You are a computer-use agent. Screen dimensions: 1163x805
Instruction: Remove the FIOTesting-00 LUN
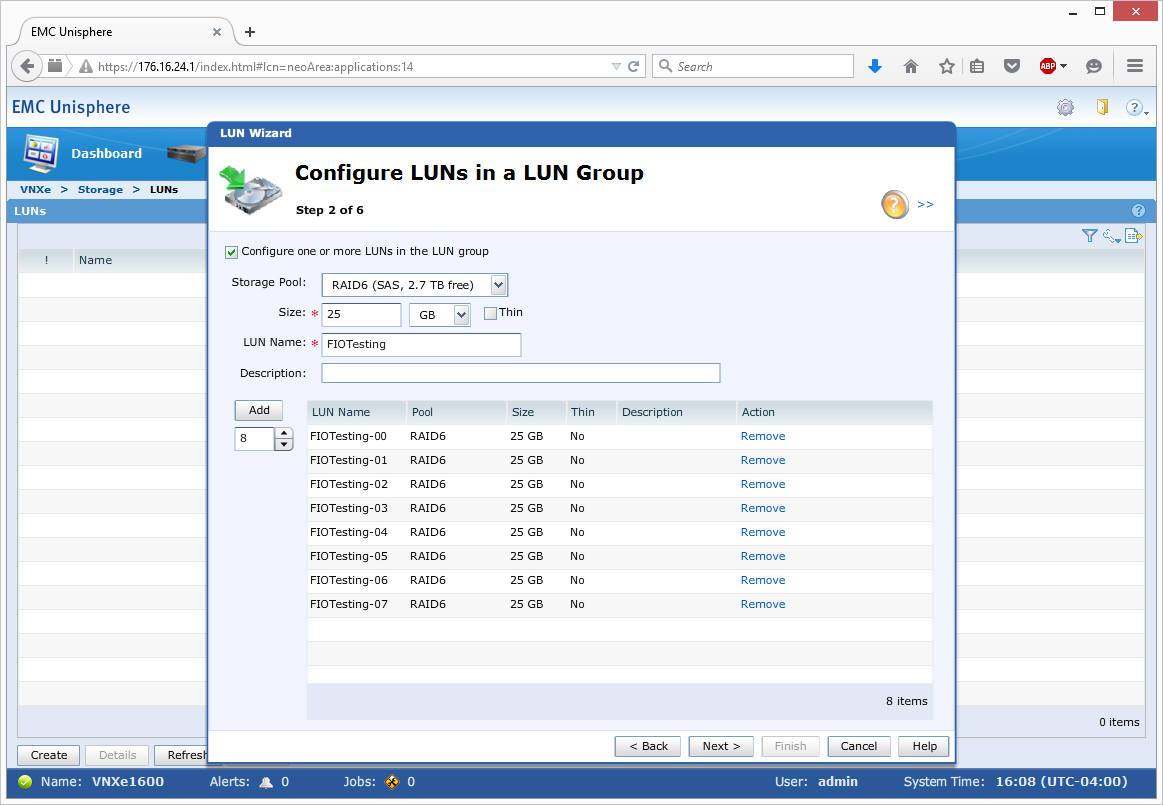pos(762,436)
